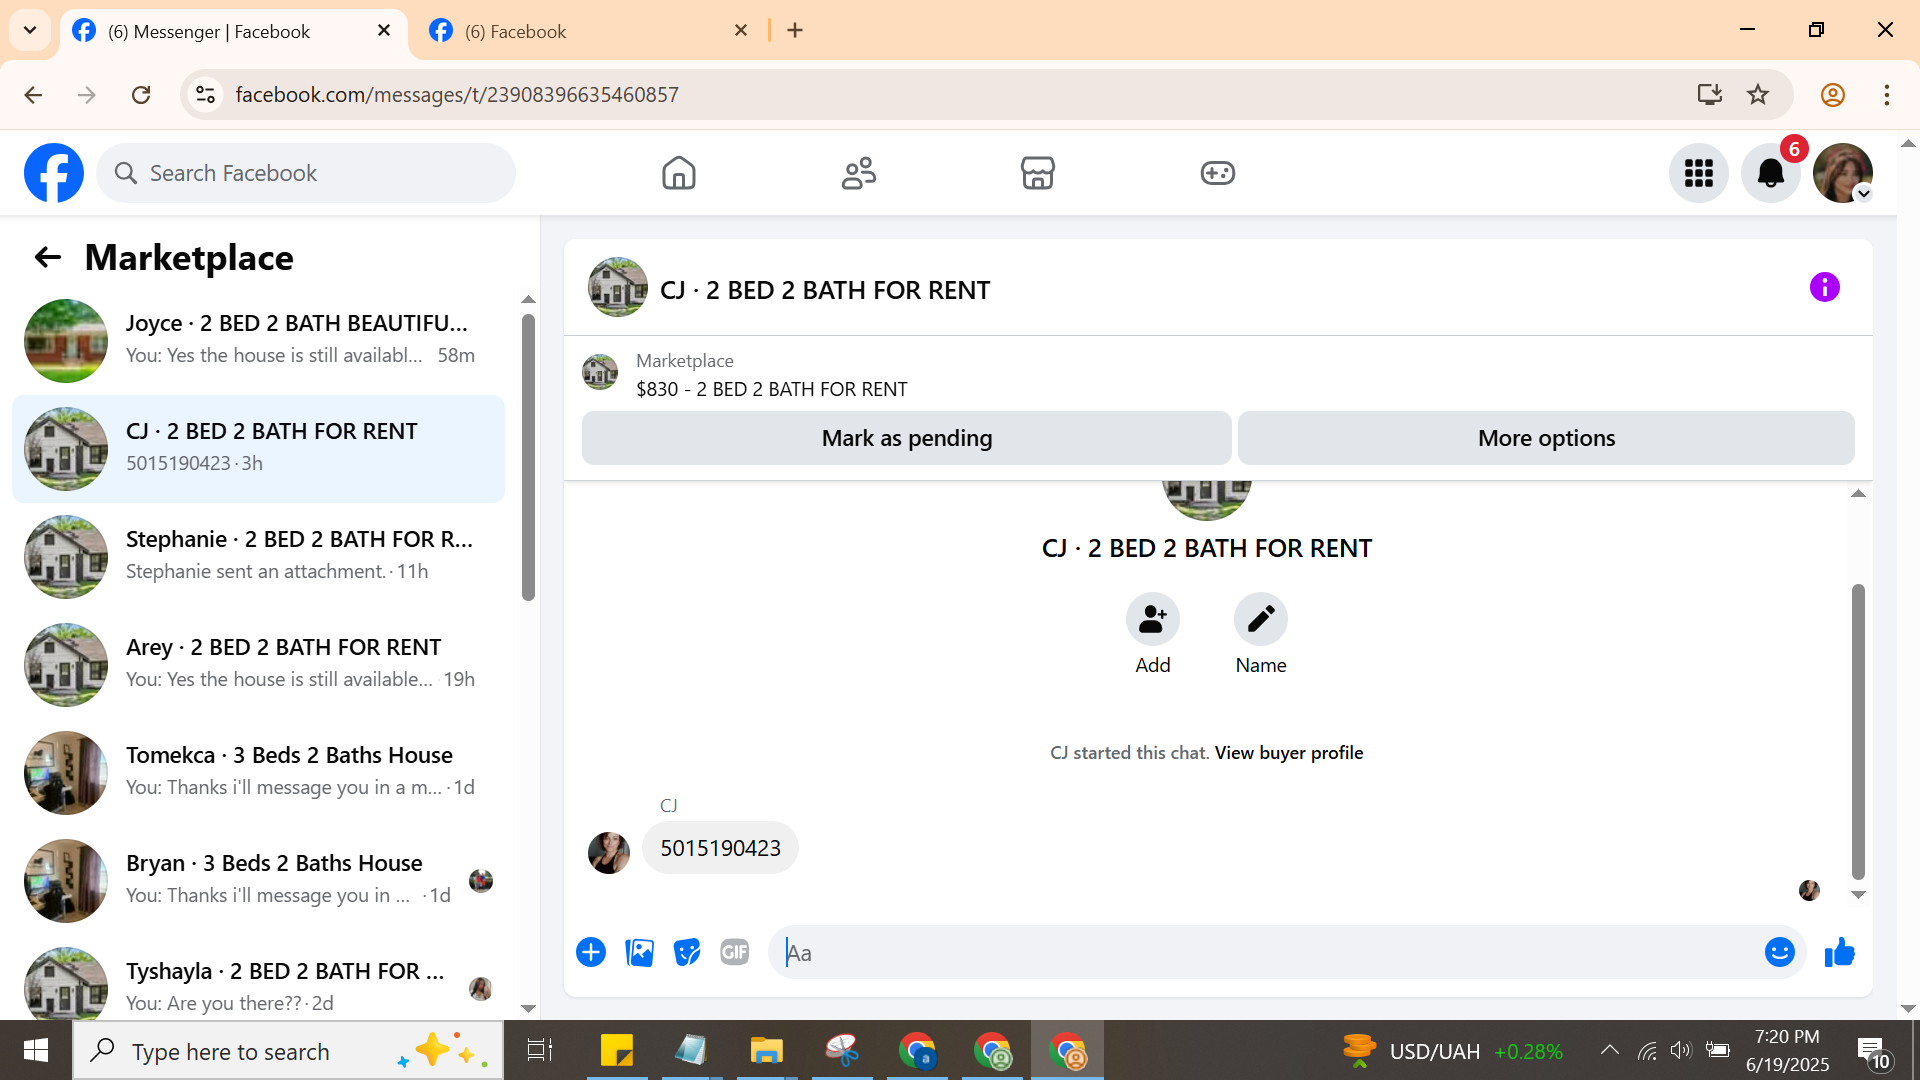Open the Gaming controller icon
This screenshot has width=1920, height=1080.
coord(1218,173)
